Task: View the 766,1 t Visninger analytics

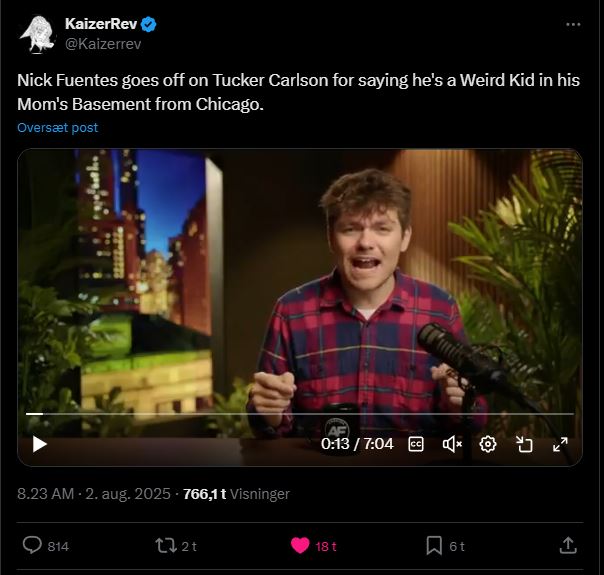Action: 236,494
